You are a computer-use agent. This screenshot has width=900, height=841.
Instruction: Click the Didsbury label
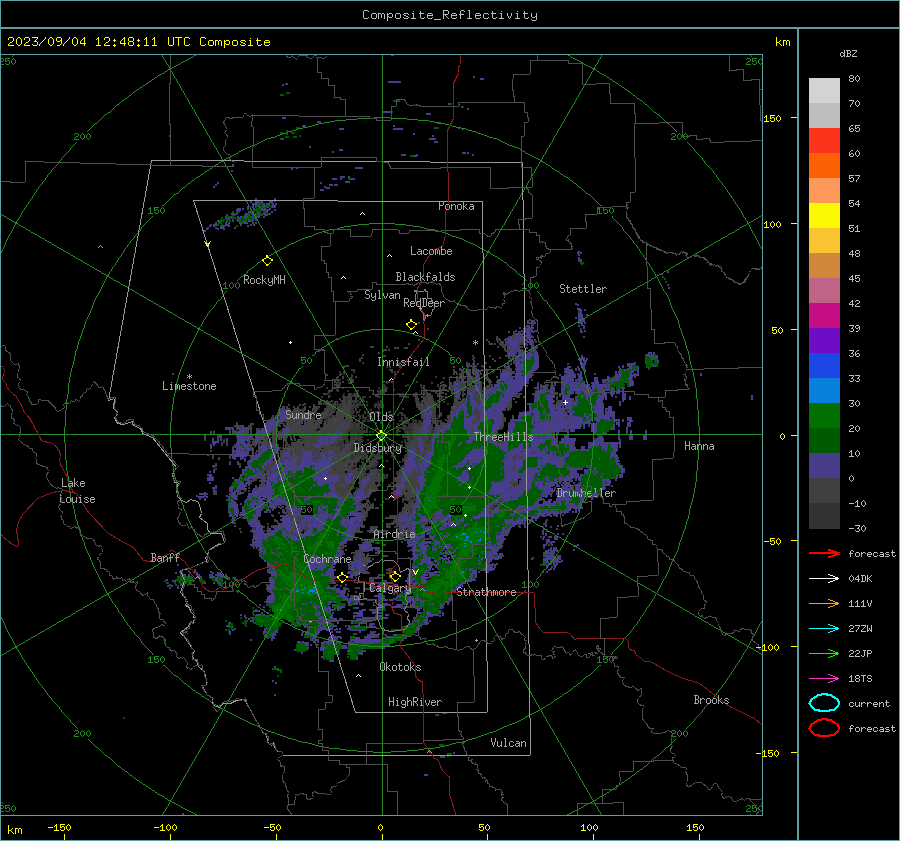tap(378, 448)
